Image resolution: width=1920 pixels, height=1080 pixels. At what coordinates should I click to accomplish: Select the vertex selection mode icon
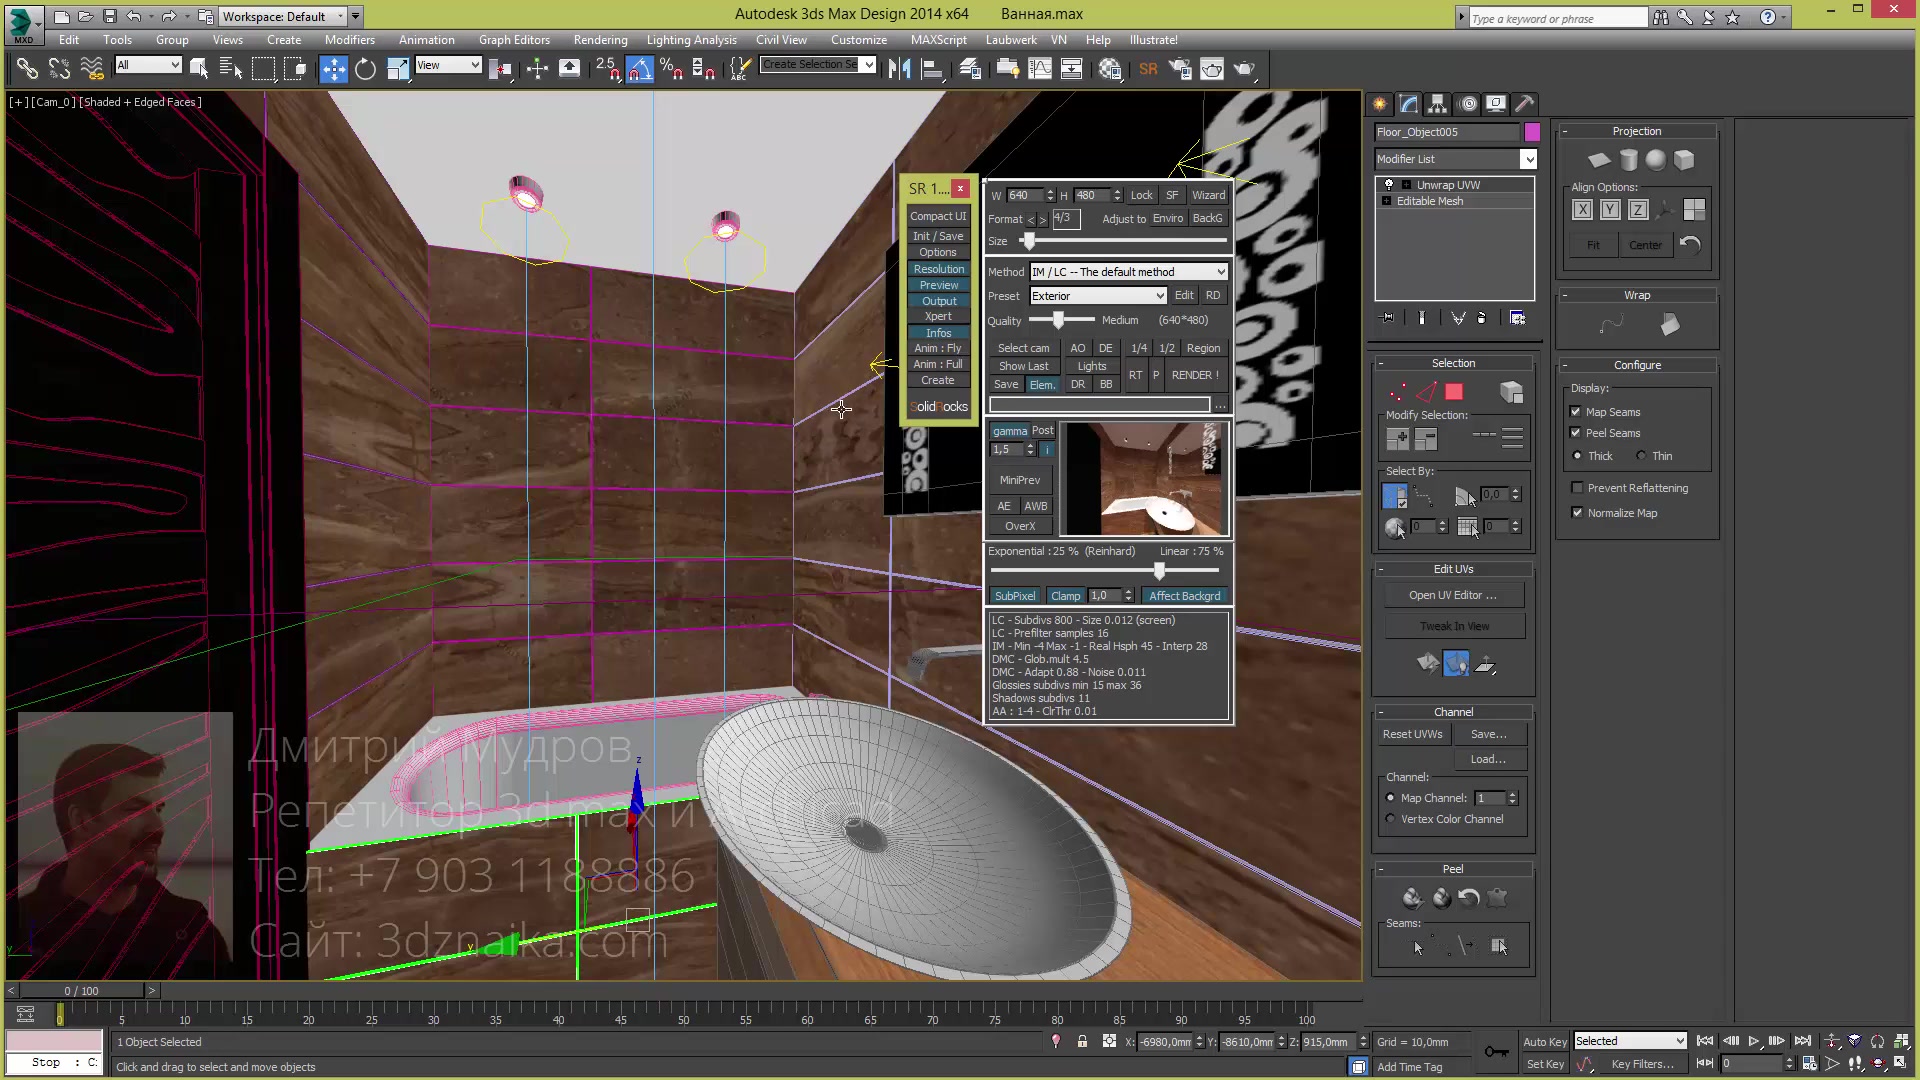coord(1398,392)
